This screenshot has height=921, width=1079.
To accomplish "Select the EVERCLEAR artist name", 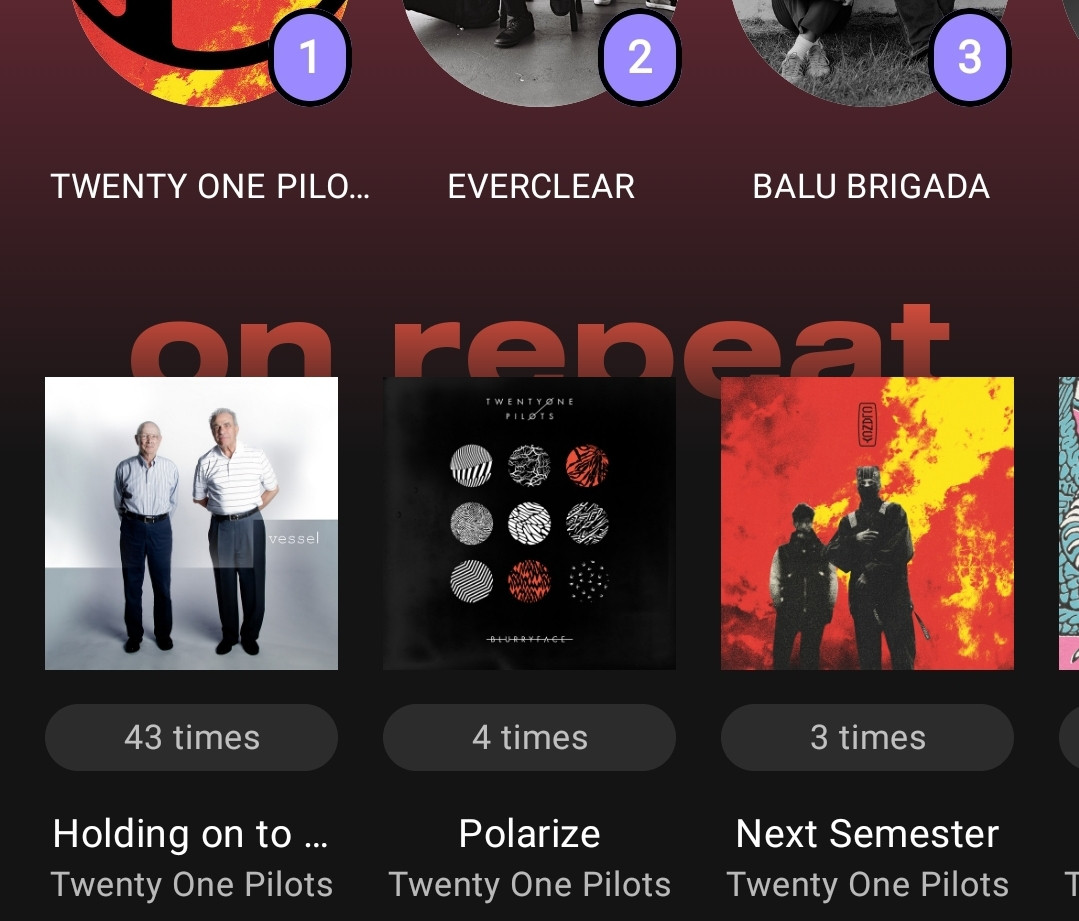I will [541, 187].
